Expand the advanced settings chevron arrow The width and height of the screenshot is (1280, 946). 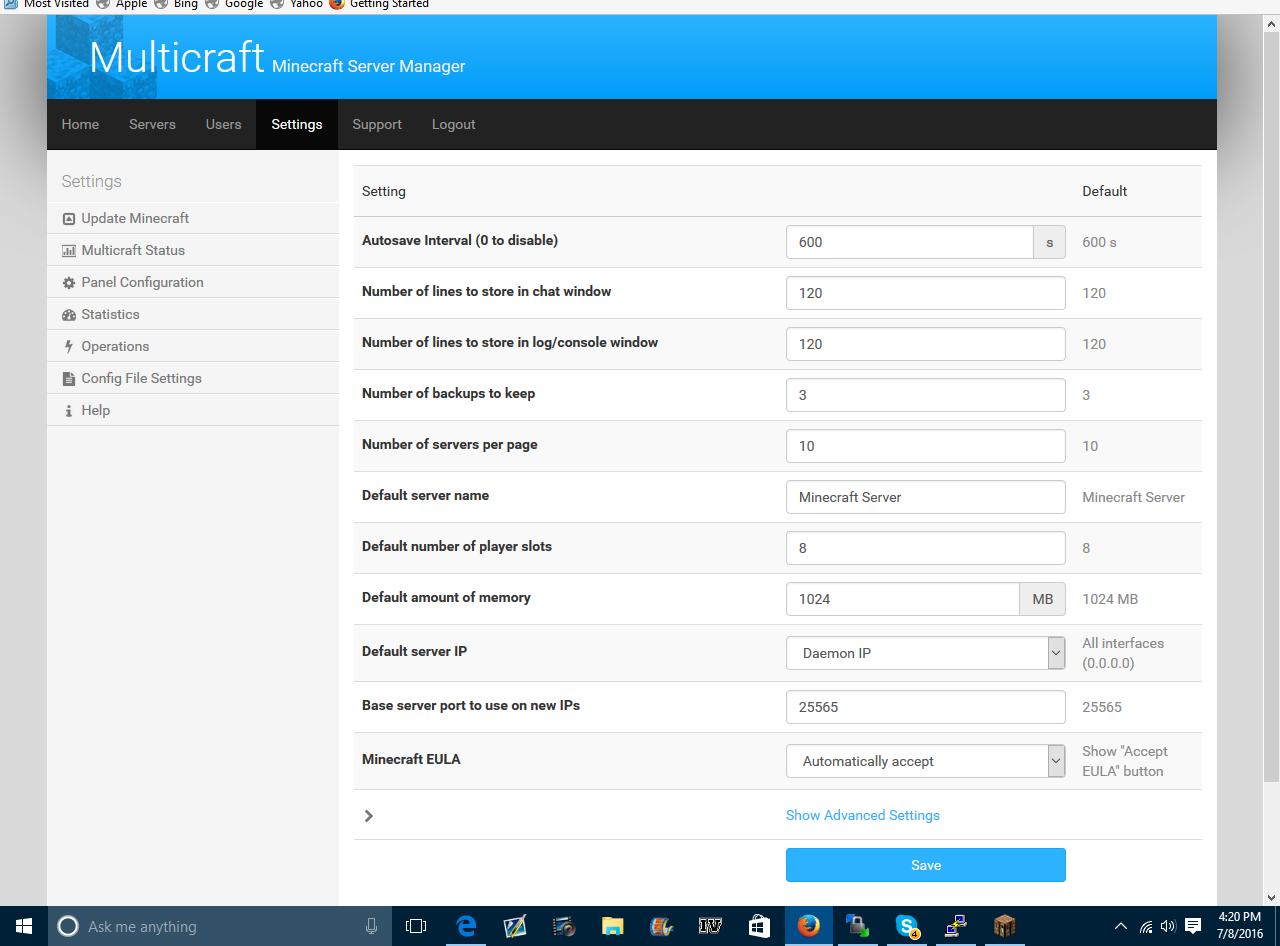(x=368, y=815)
